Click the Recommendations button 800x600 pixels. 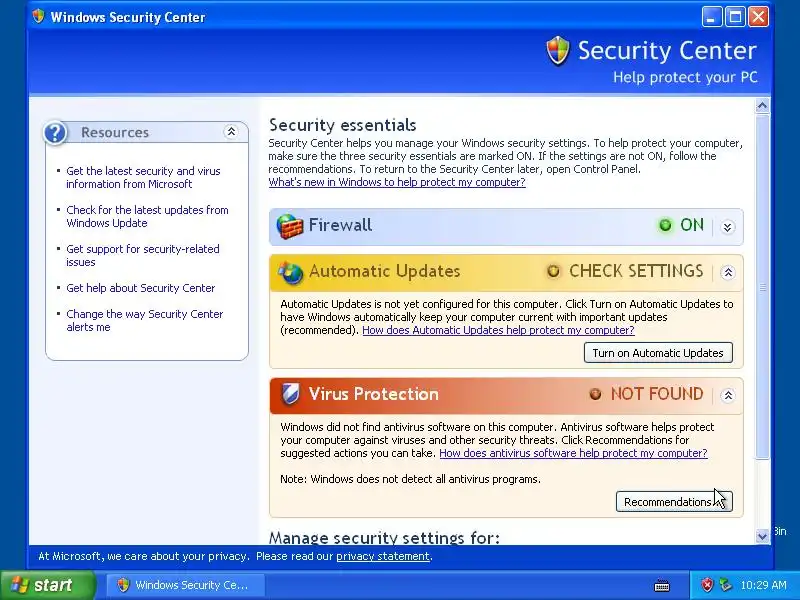[x=674, y=502]
